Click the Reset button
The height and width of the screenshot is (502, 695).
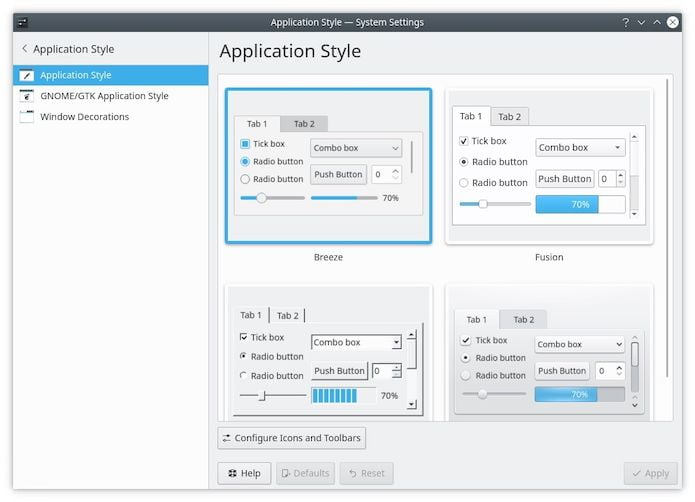click(x=367, y=473)
